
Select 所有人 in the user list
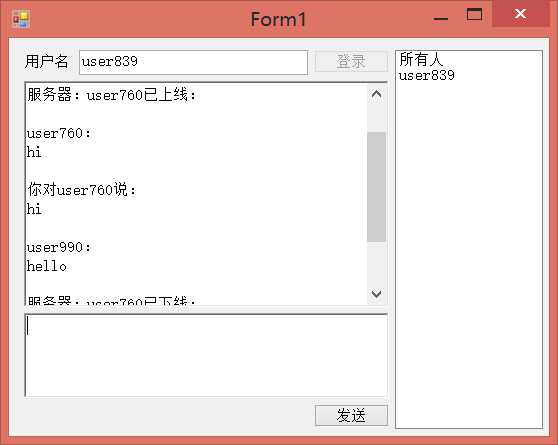click(421, 59)
